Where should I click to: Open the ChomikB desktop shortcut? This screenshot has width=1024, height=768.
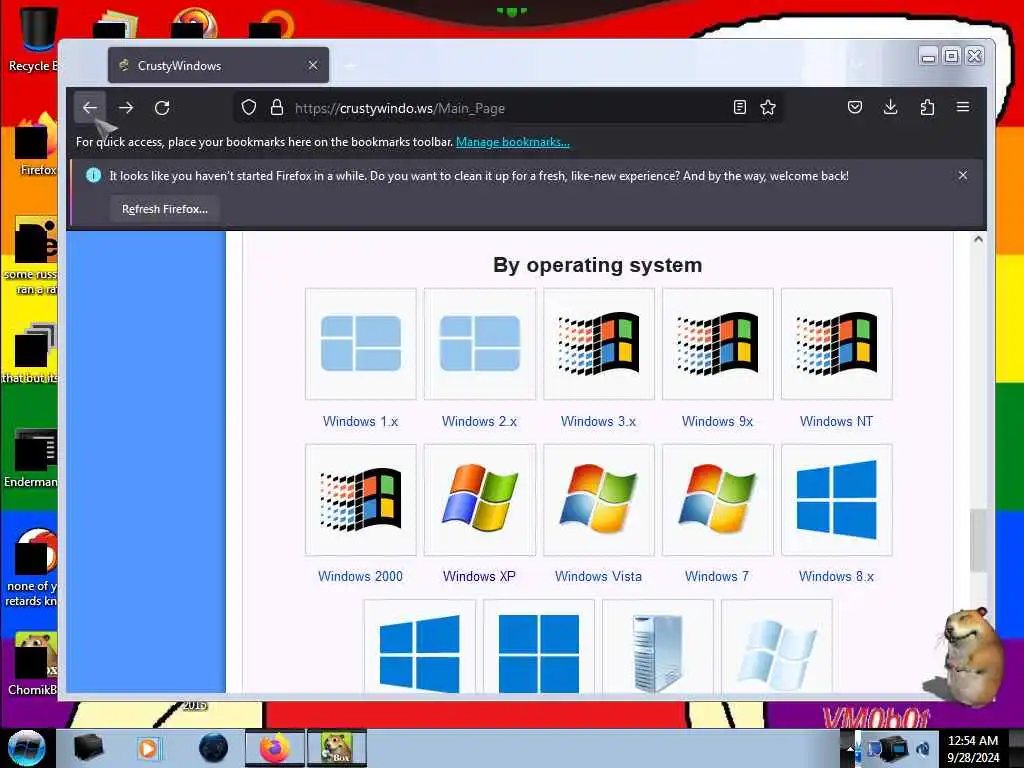pos(31,663)
